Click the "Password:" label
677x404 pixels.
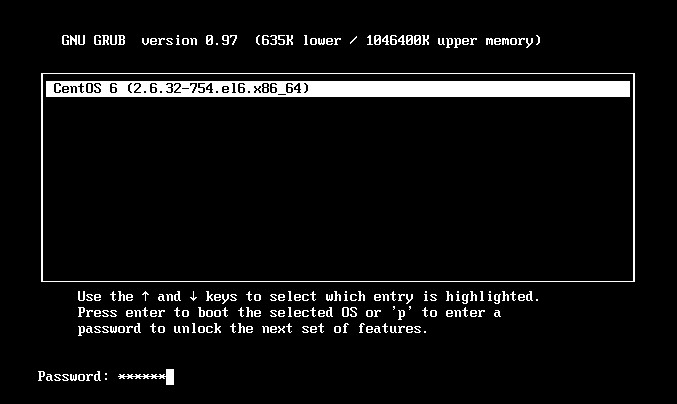coord(73,376)
